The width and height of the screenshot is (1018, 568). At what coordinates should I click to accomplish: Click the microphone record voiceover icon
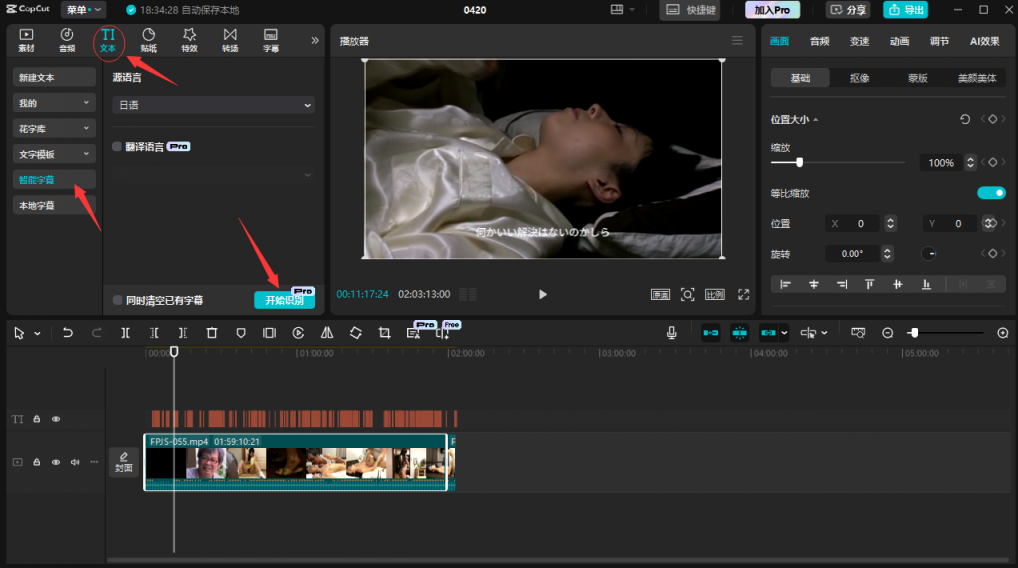pos(672,333)
